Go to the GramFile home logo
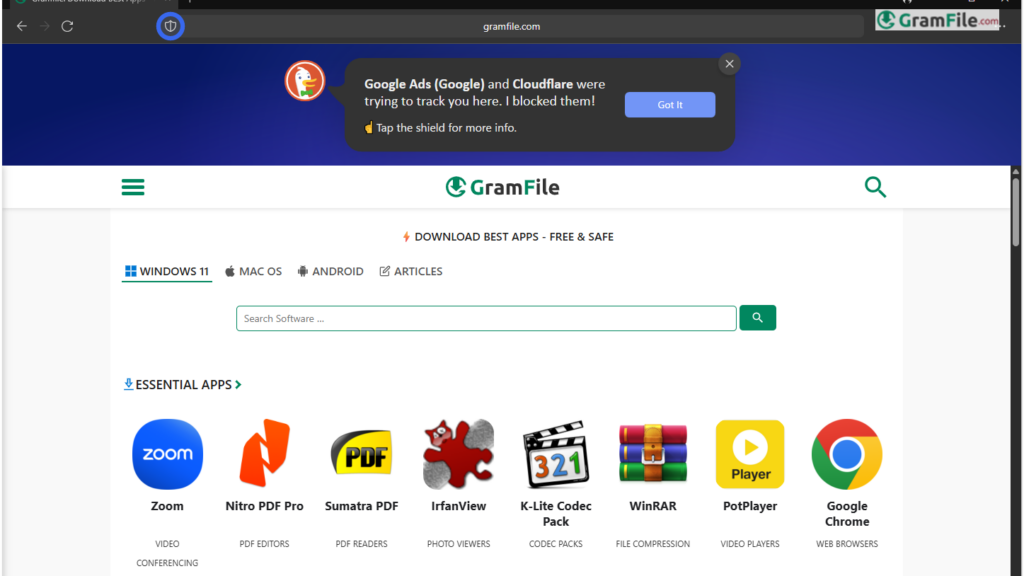 (x=502, y=187)
